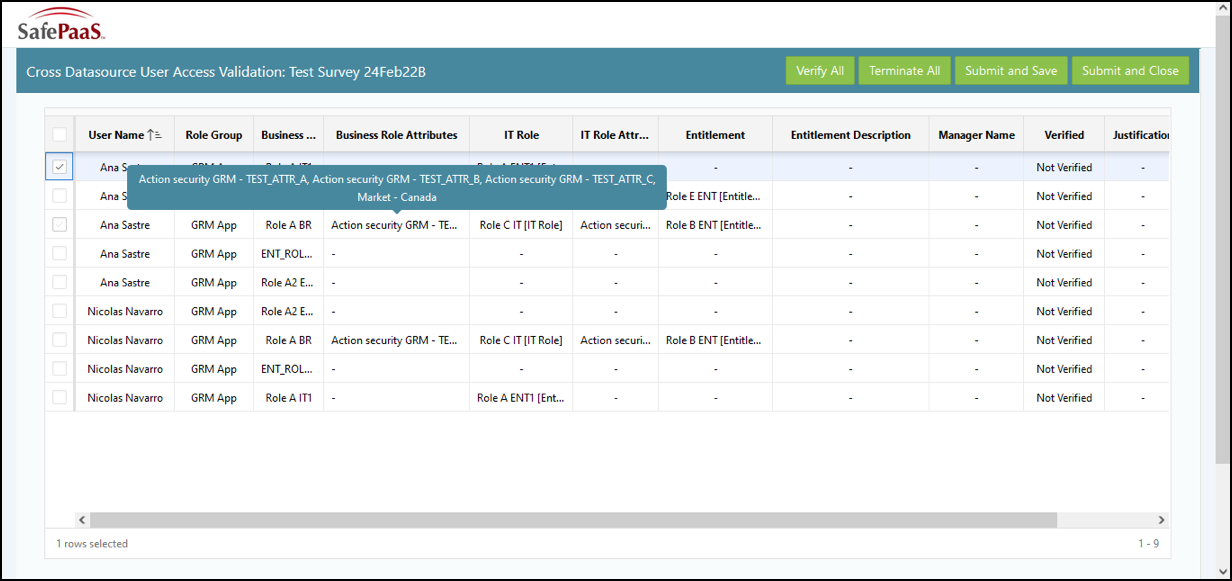Click the Entitlement column header
Viewport: 1232px width, 581px height.
click(x=715, y=135)
